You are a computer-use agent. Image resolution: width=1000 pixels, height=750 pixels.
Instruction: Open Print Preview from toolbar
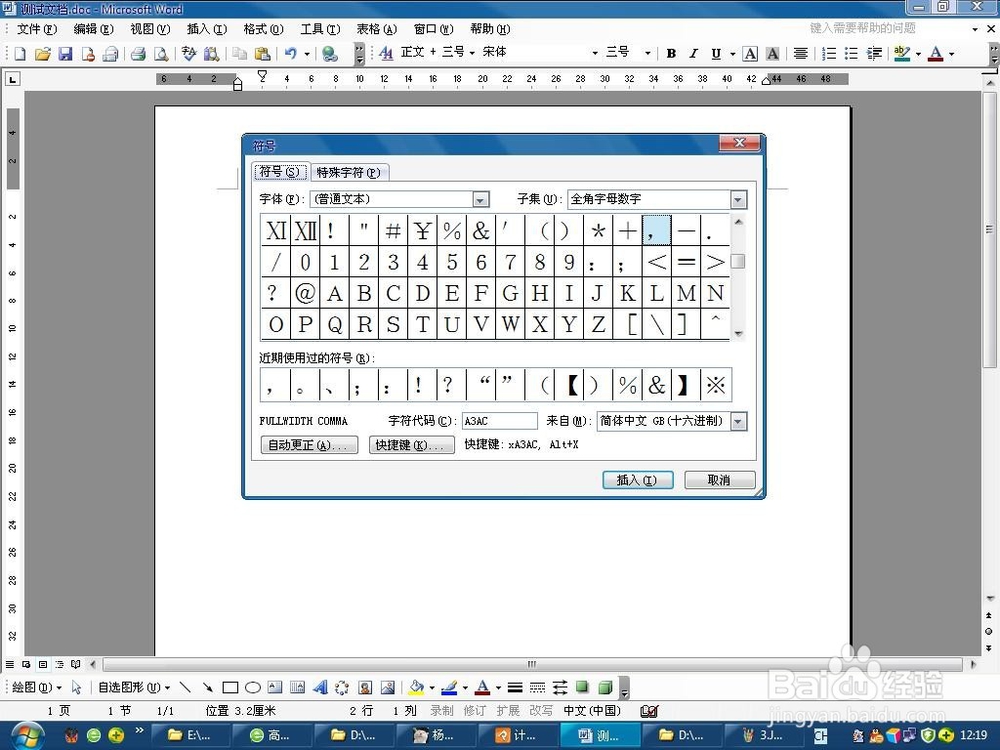(161, 54)
